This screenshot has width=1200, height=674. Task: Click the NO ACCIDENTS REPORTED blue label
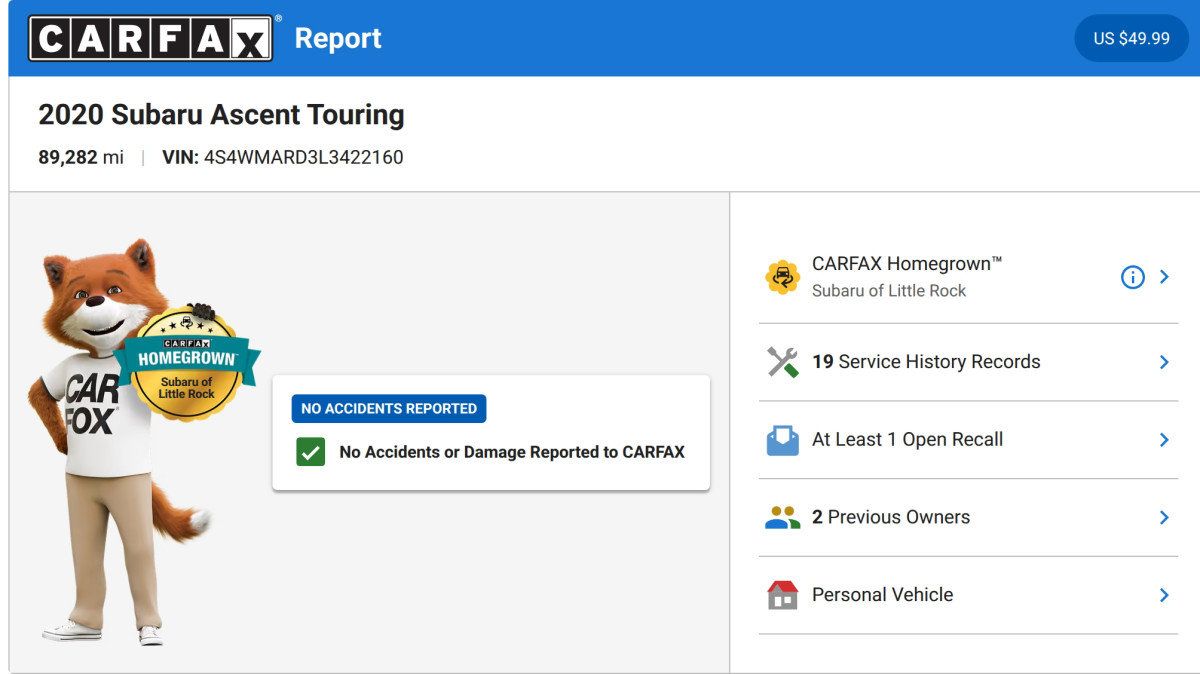pos(389,408)
